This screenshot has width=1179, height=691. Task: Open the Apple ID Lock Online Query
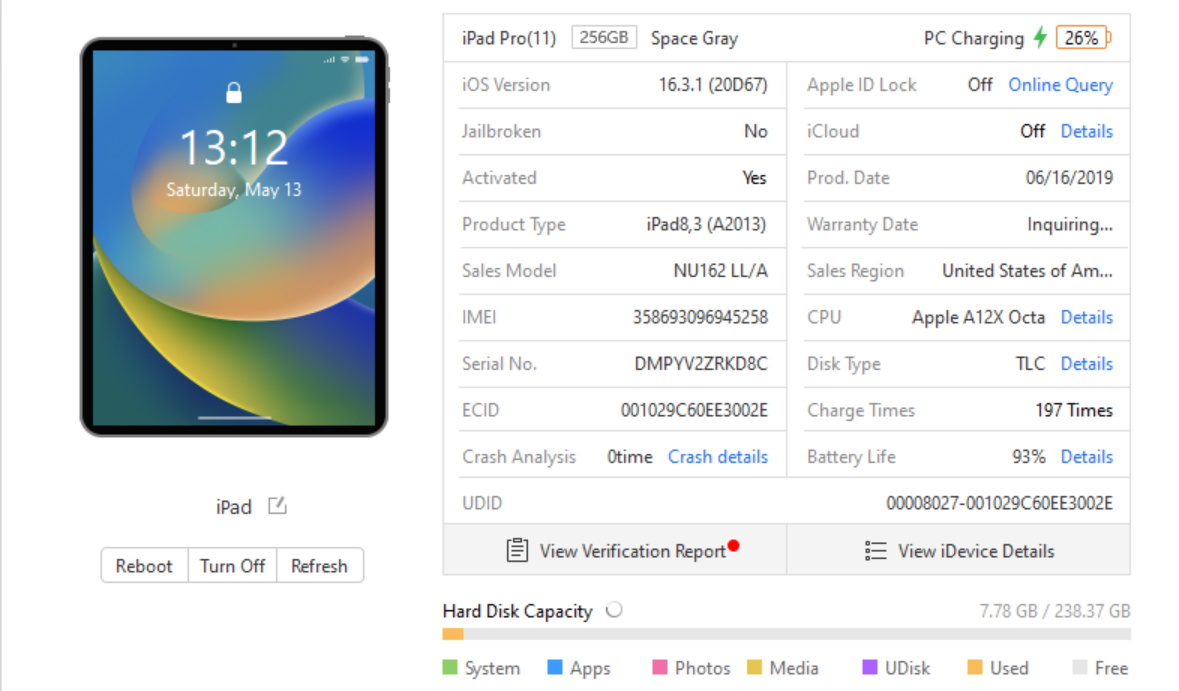click(1060, 85)
